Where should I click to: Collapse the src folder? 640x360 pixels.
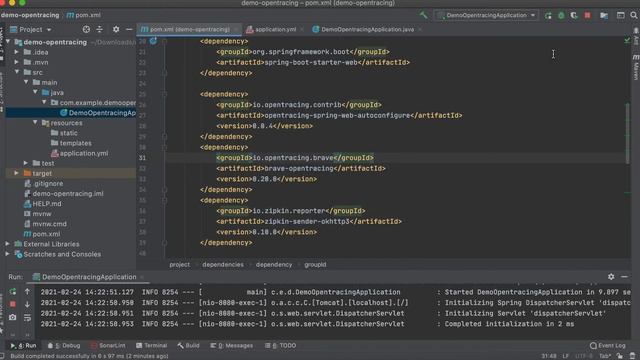pos(17,72)
